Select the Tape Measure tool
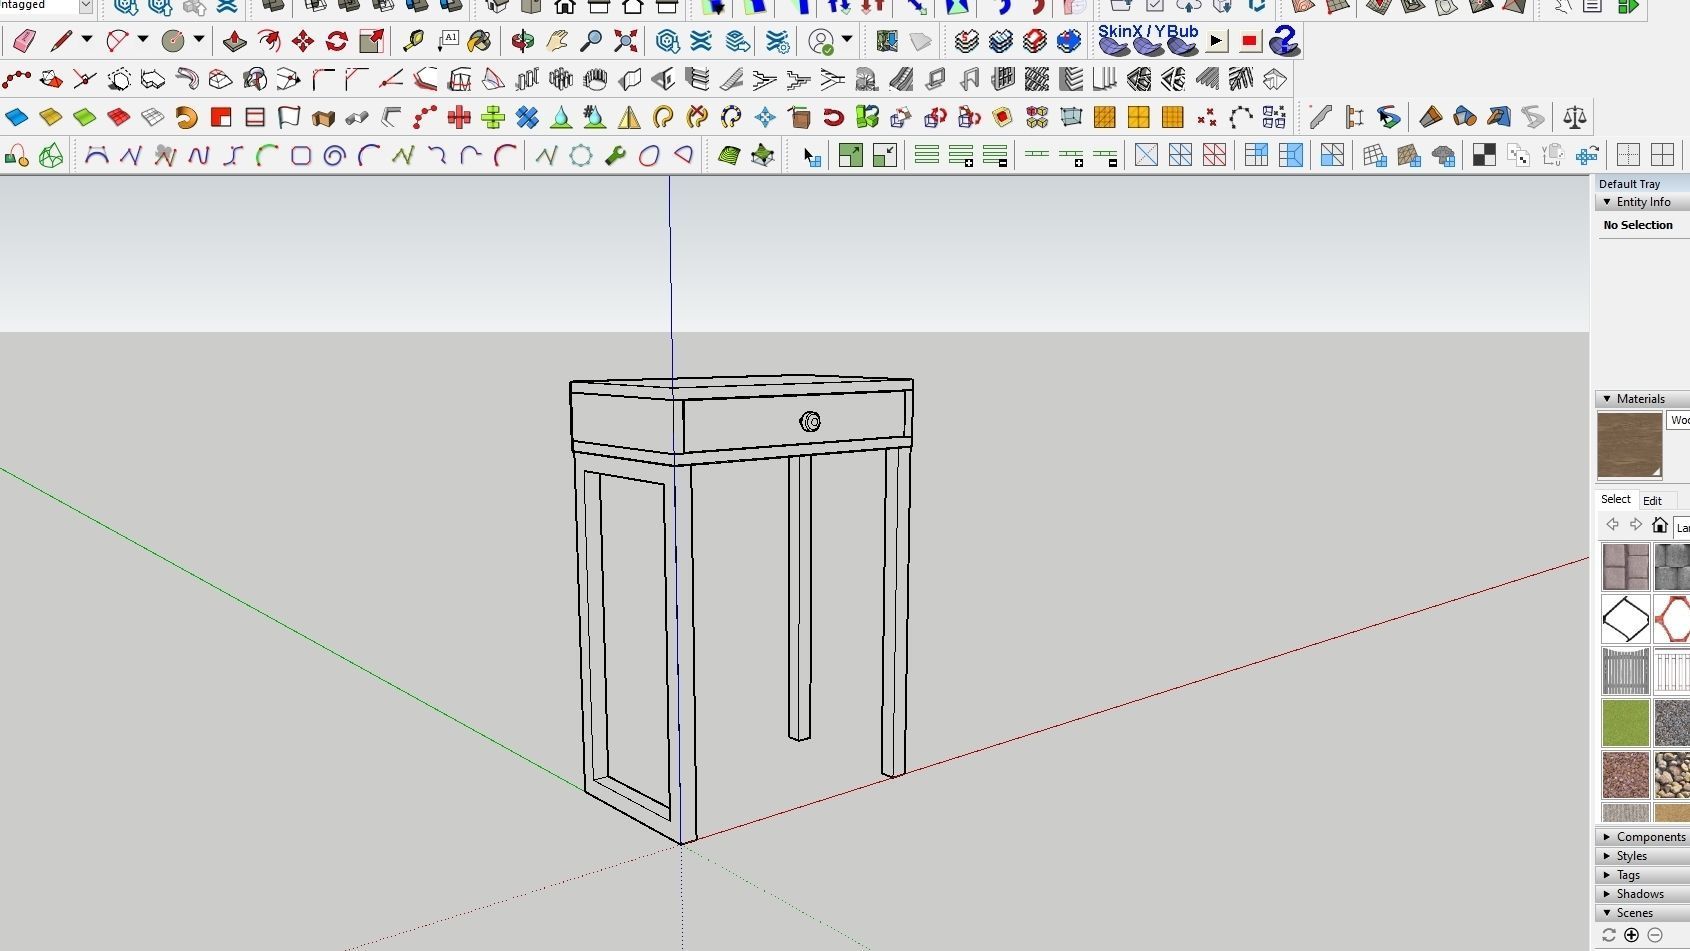 point(413,41)
